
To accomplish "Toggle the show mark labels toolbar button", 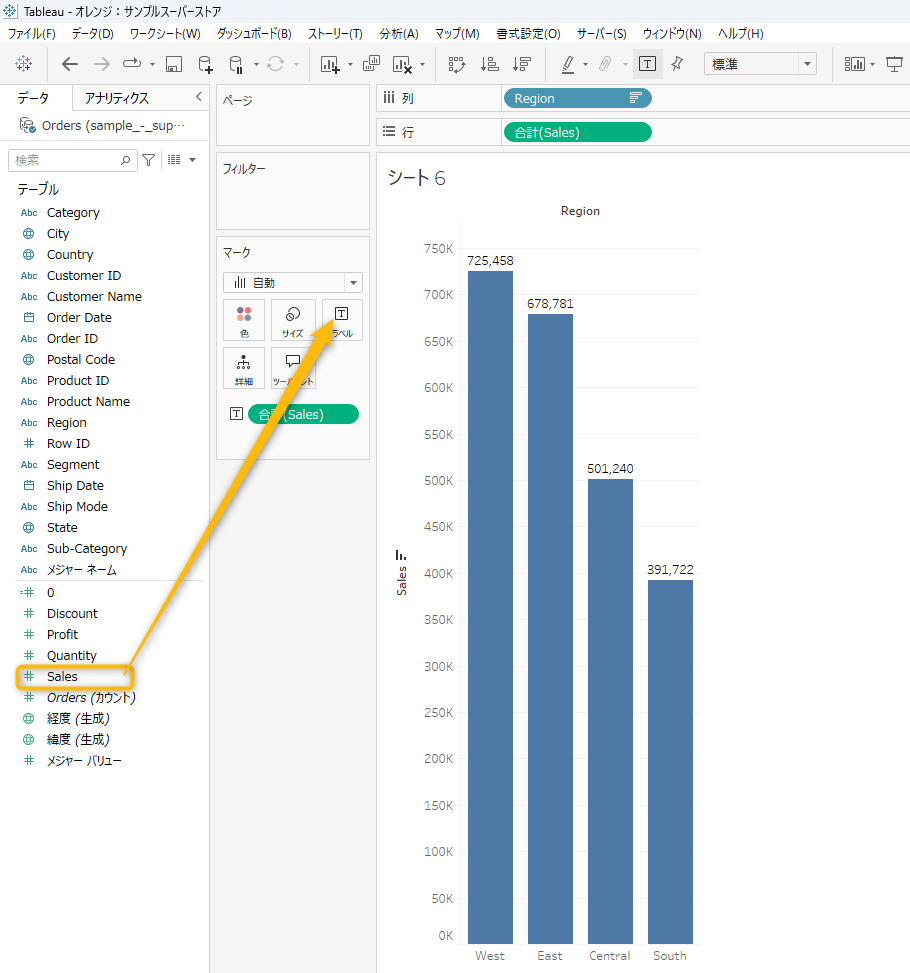I will pyautogui.click(x=647, y=64).
